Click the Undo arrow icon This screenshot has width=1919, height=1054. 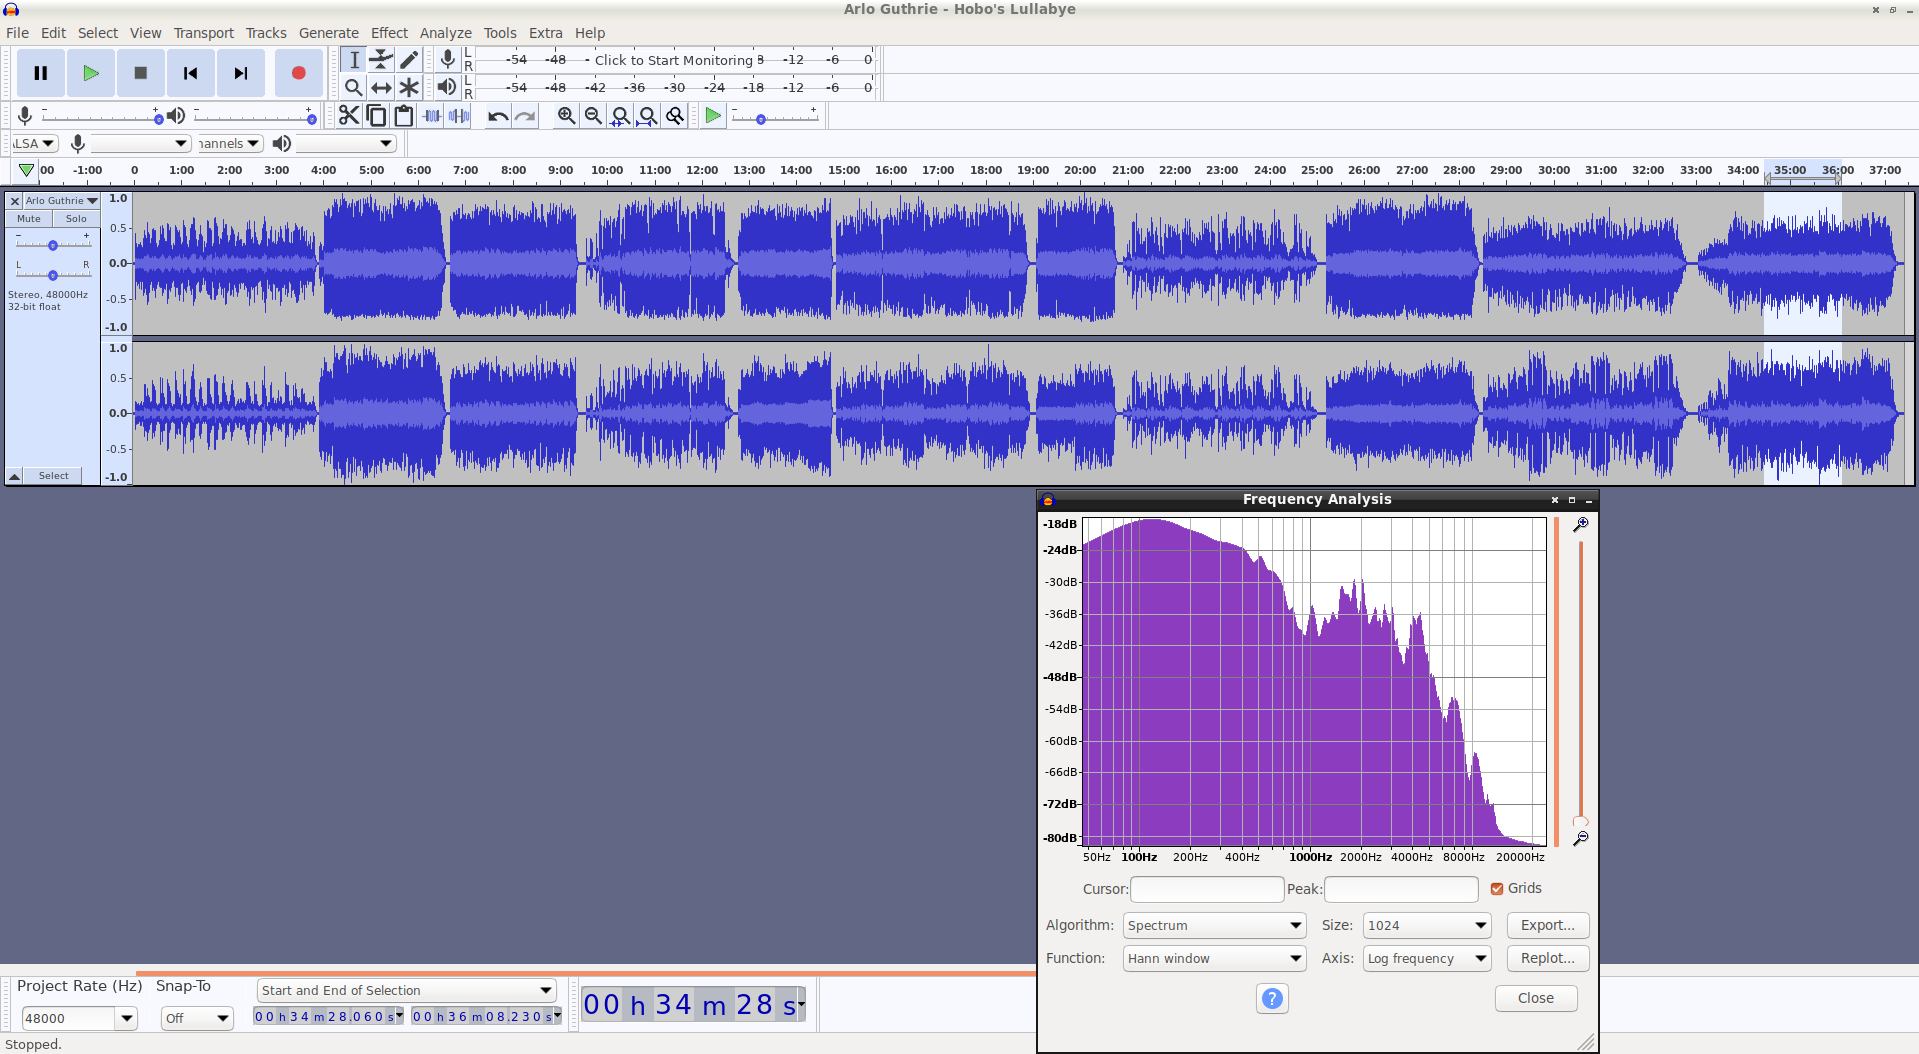coord(497,116)
